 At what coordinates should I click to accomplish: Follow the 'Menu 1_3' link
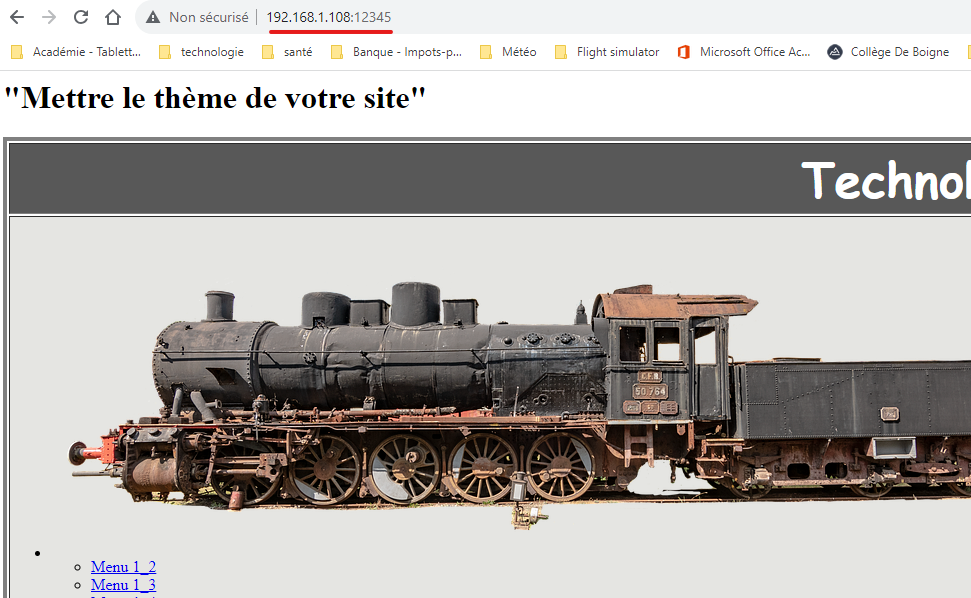pyautogui.click(x=123, y=585)
